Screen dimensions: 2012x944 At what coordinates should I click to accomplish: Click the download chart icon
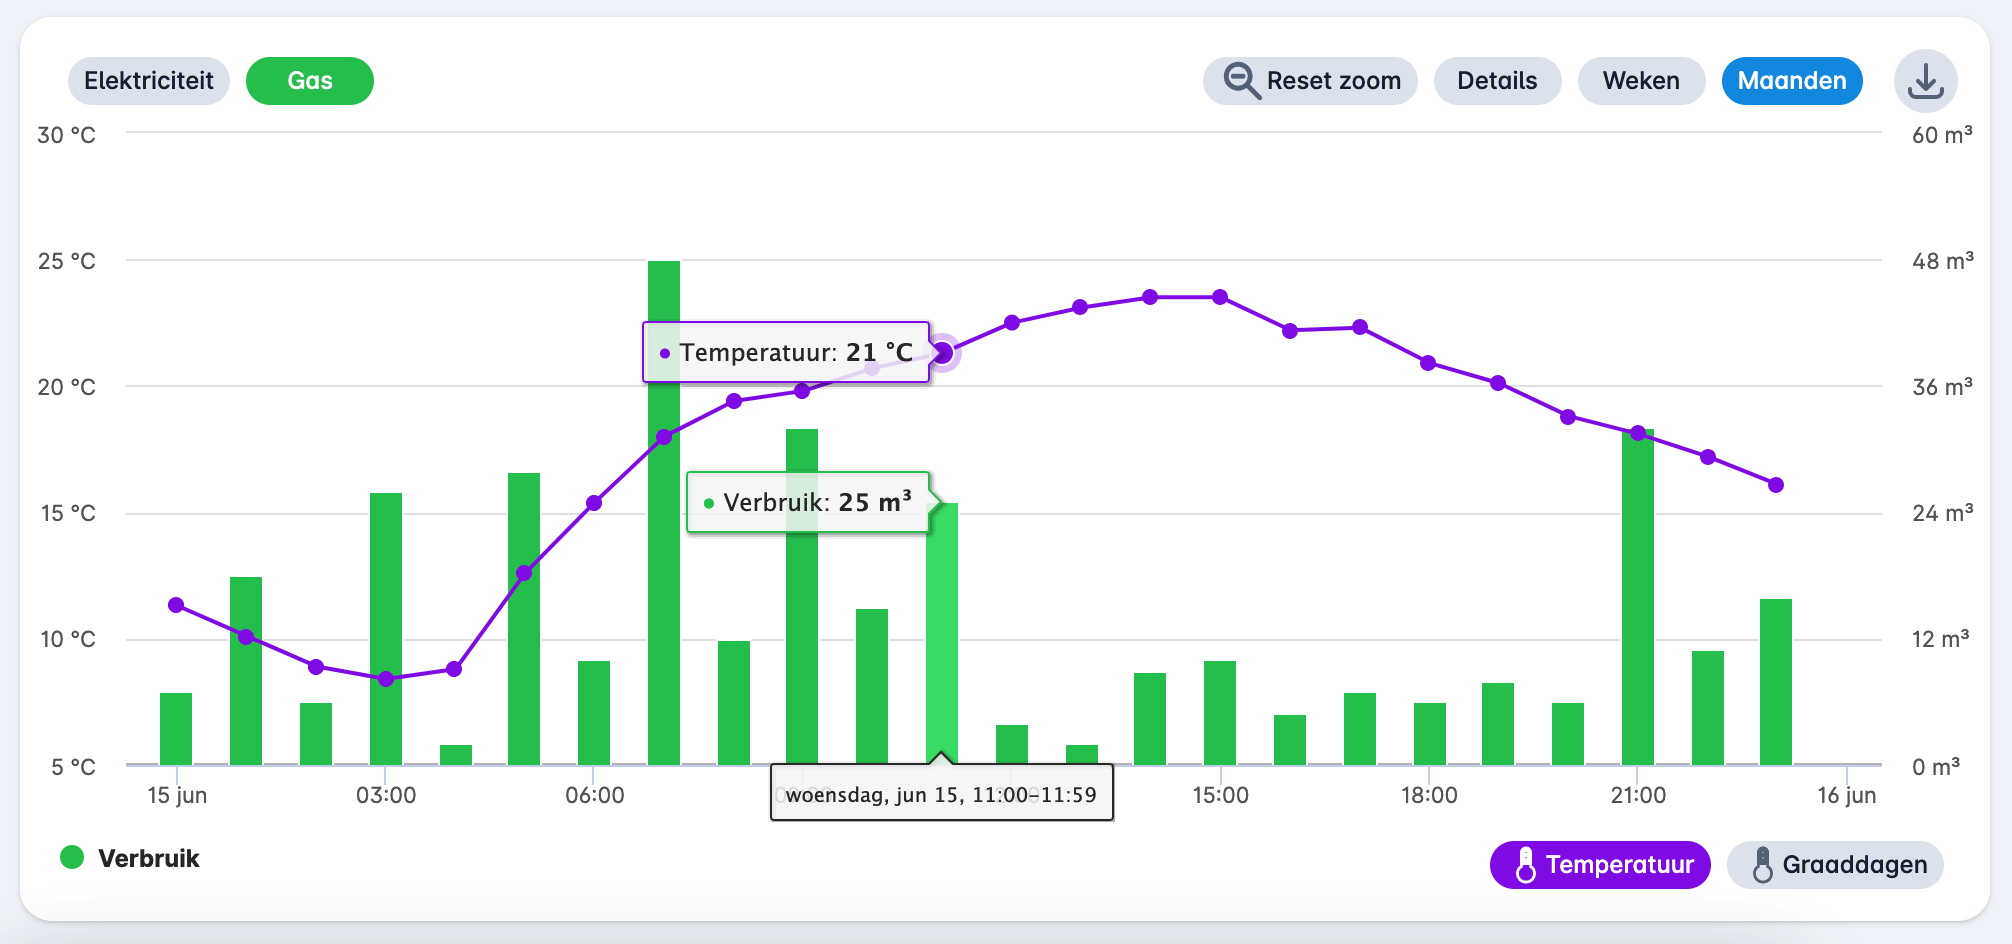pos(1925,81)
